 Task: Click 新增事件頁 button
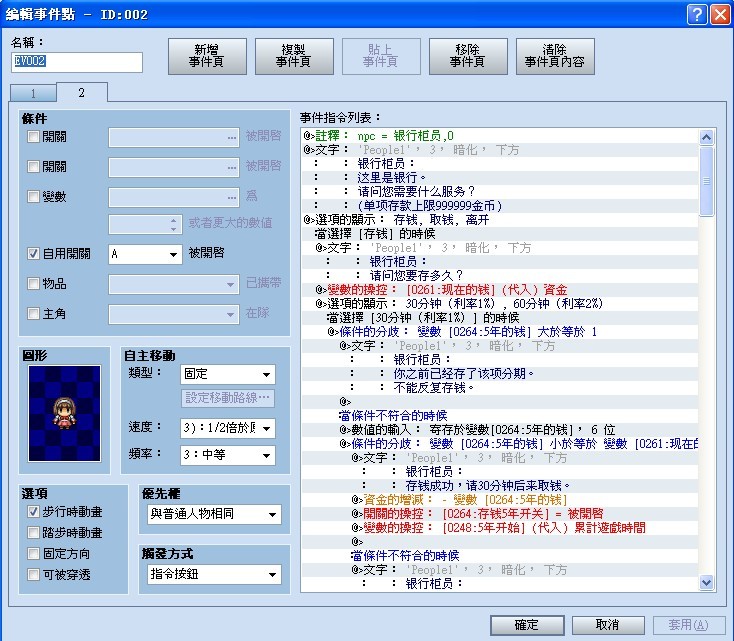click(x=207, y=56)
